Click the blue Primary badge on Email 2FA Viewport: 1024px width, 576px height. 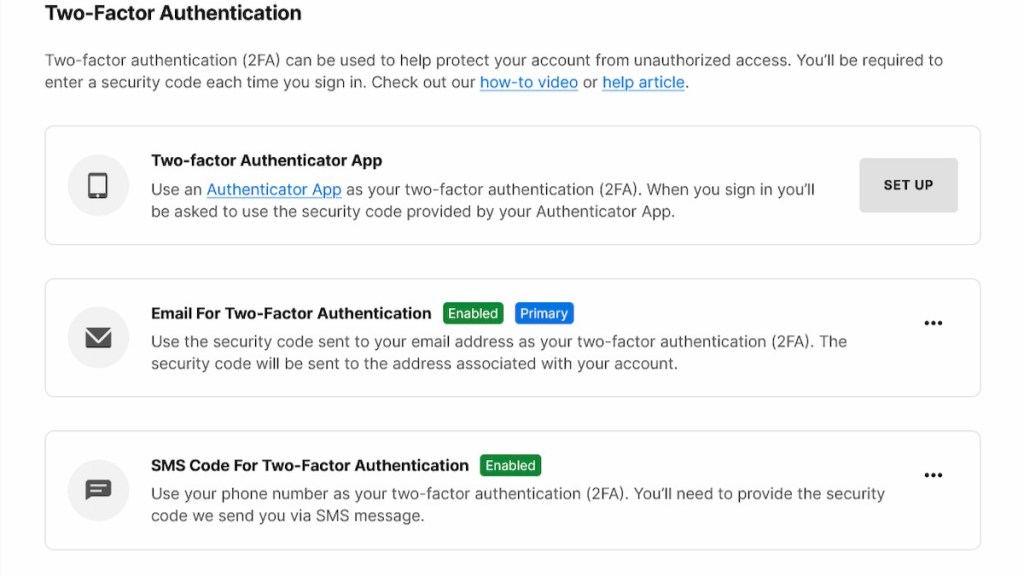coord(544,313)
